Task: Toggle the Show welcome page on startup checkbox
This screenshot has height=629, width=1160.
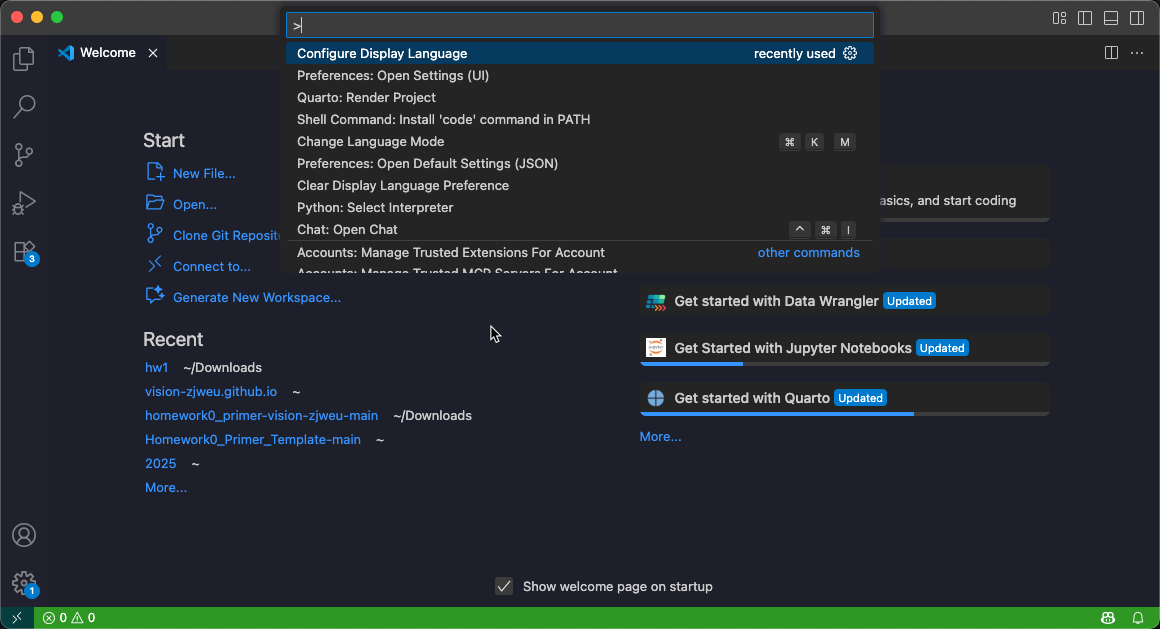Action: point(503,586)
